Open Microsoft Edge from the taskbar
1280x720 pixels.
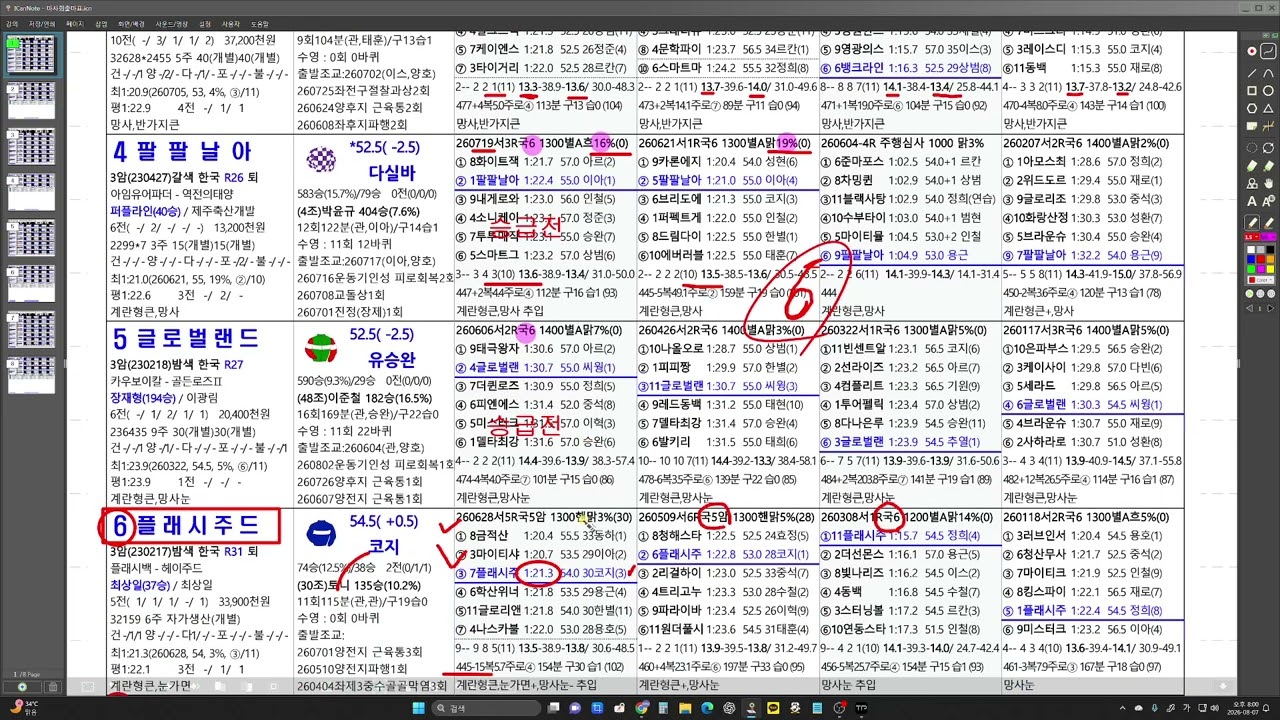coord(707,708)
